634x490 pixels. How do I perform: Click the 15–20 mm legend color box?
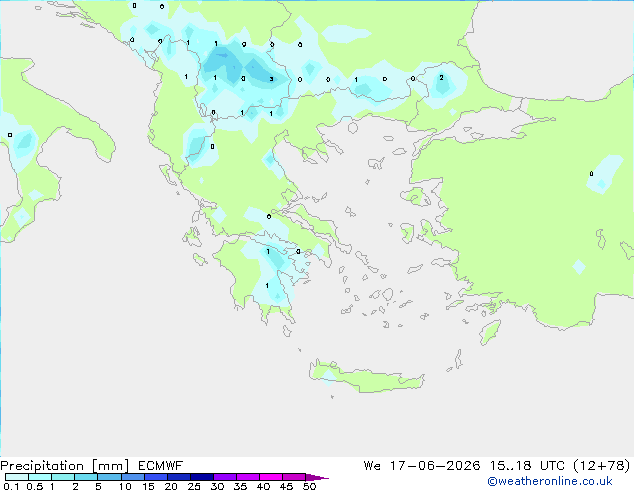[x=155, y=477]
